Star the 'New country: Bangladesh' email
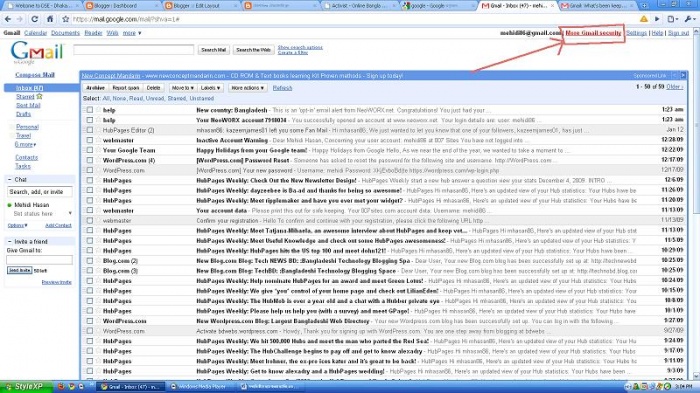The image size is (700, 393). tap(98, 110)
